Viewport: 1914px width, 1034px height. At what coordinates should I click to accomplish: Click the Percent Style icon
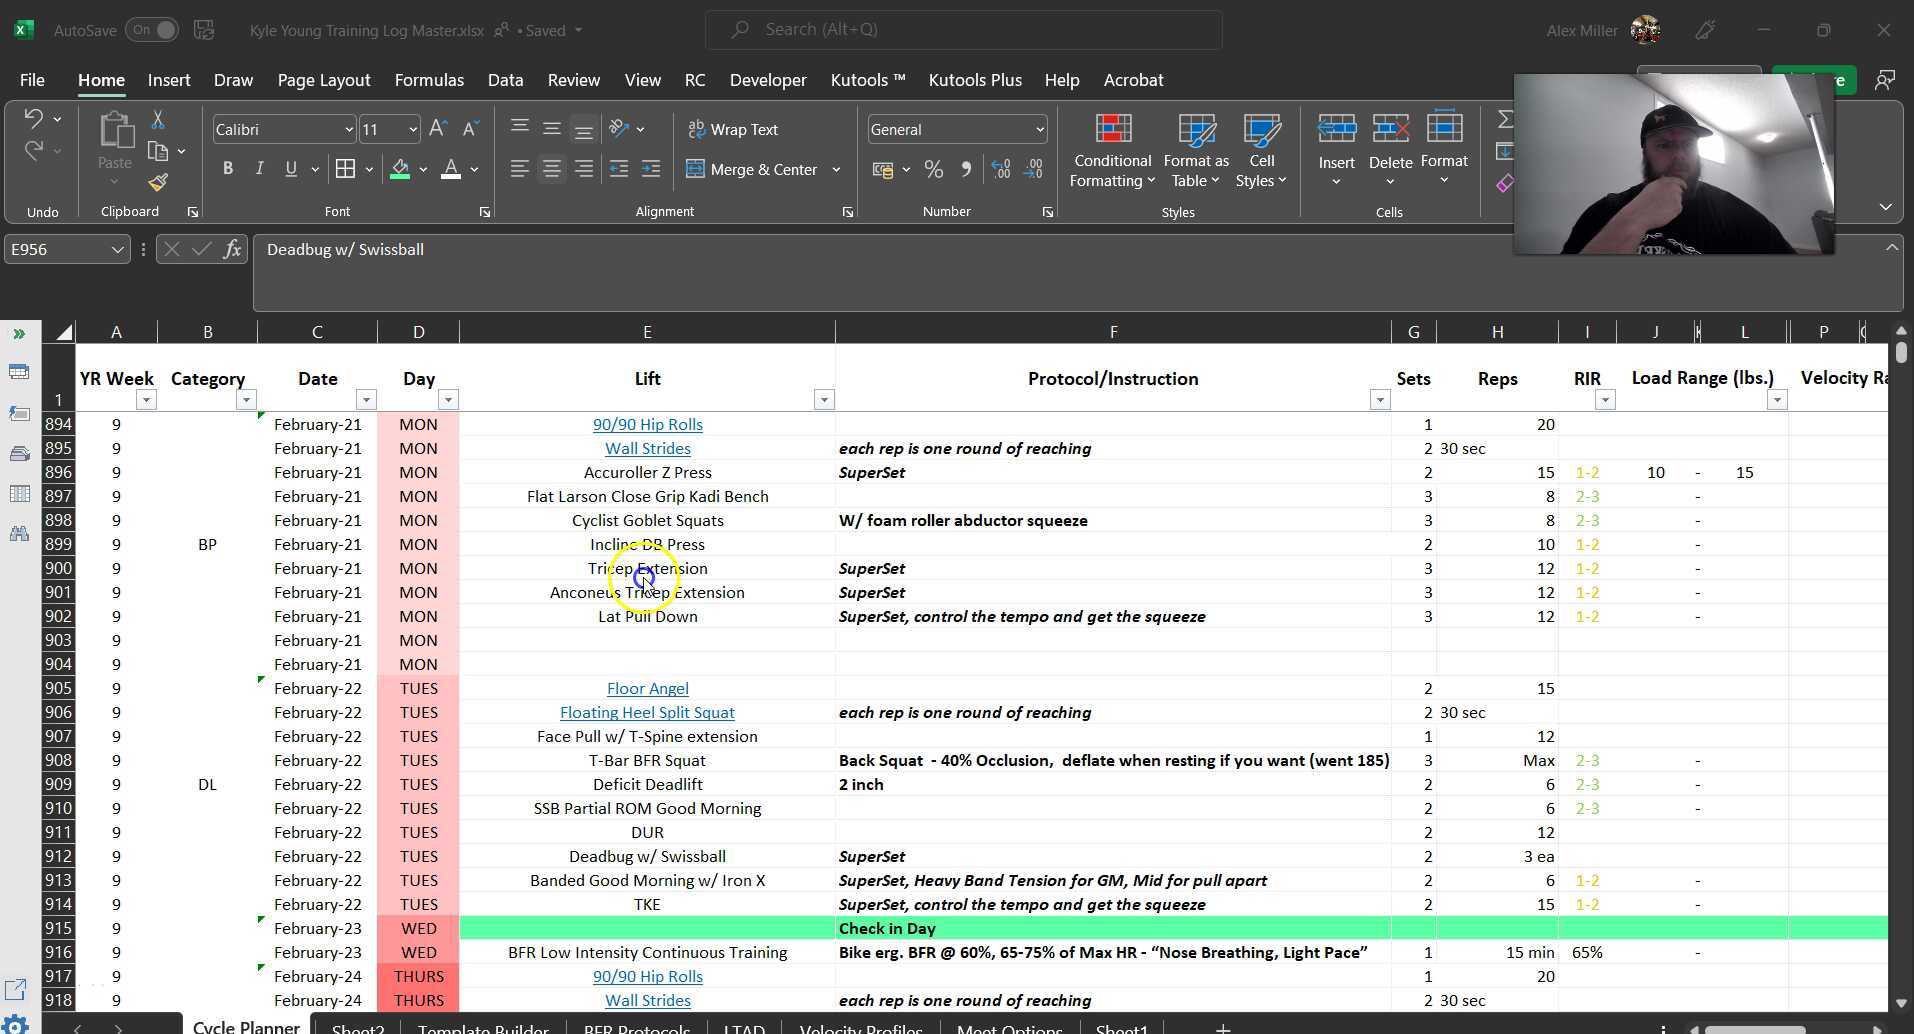point(933,169)
